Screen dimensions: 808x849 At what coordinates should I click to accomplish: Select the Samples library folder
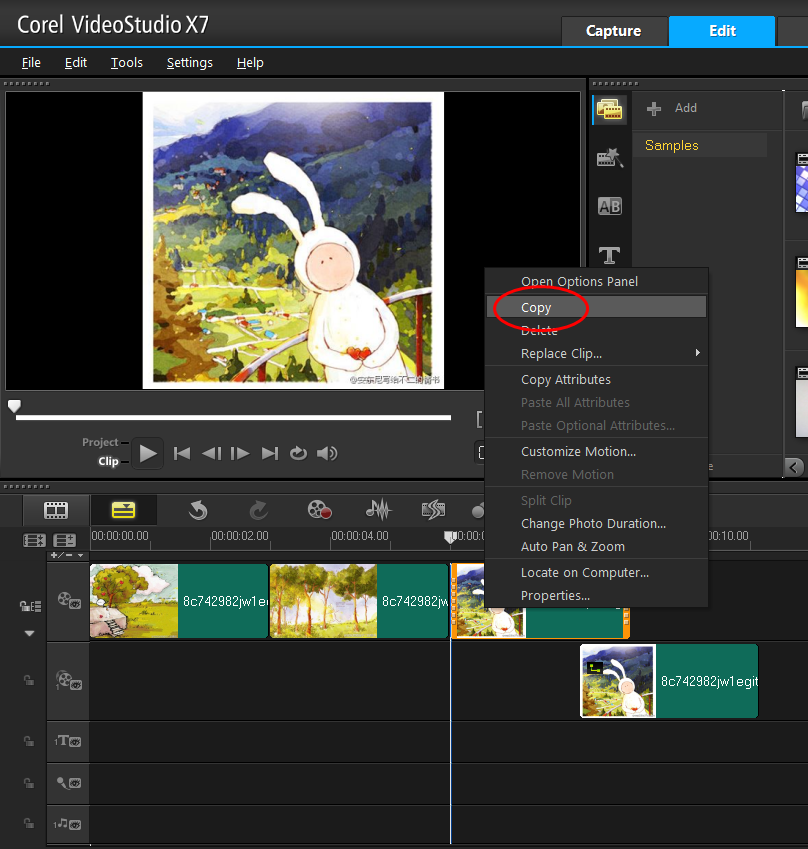(x=700, y=145)
